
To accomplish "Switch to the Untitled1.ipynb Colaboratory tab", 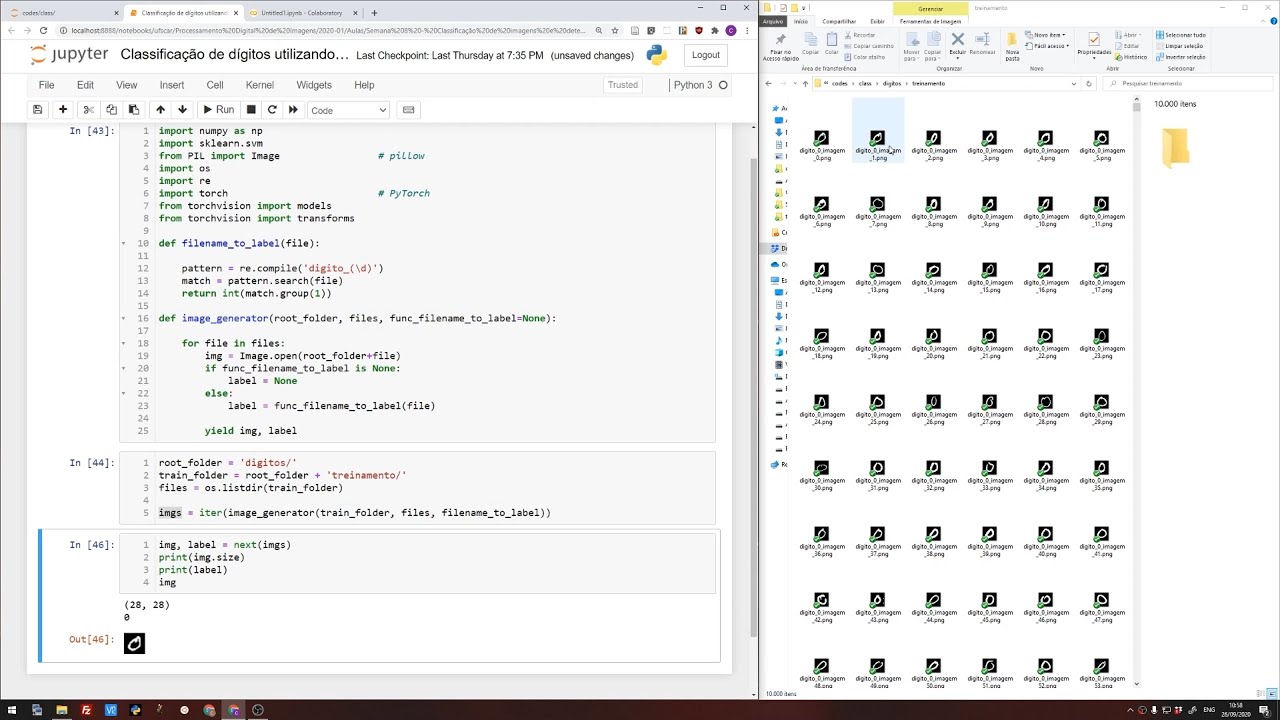I will 305,13.
